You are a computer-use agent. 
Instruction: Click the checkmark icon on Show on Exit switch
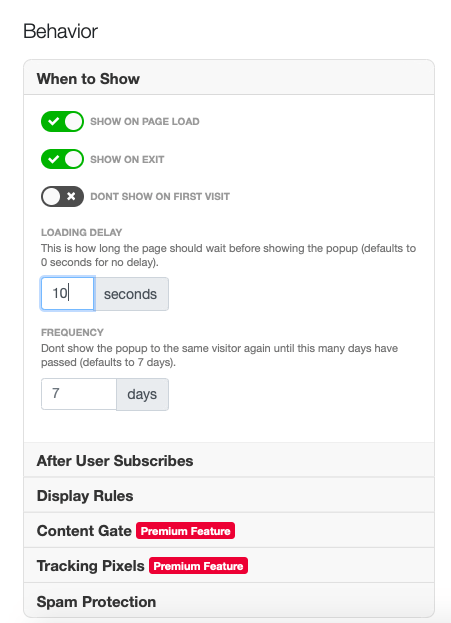pos(53,159)
